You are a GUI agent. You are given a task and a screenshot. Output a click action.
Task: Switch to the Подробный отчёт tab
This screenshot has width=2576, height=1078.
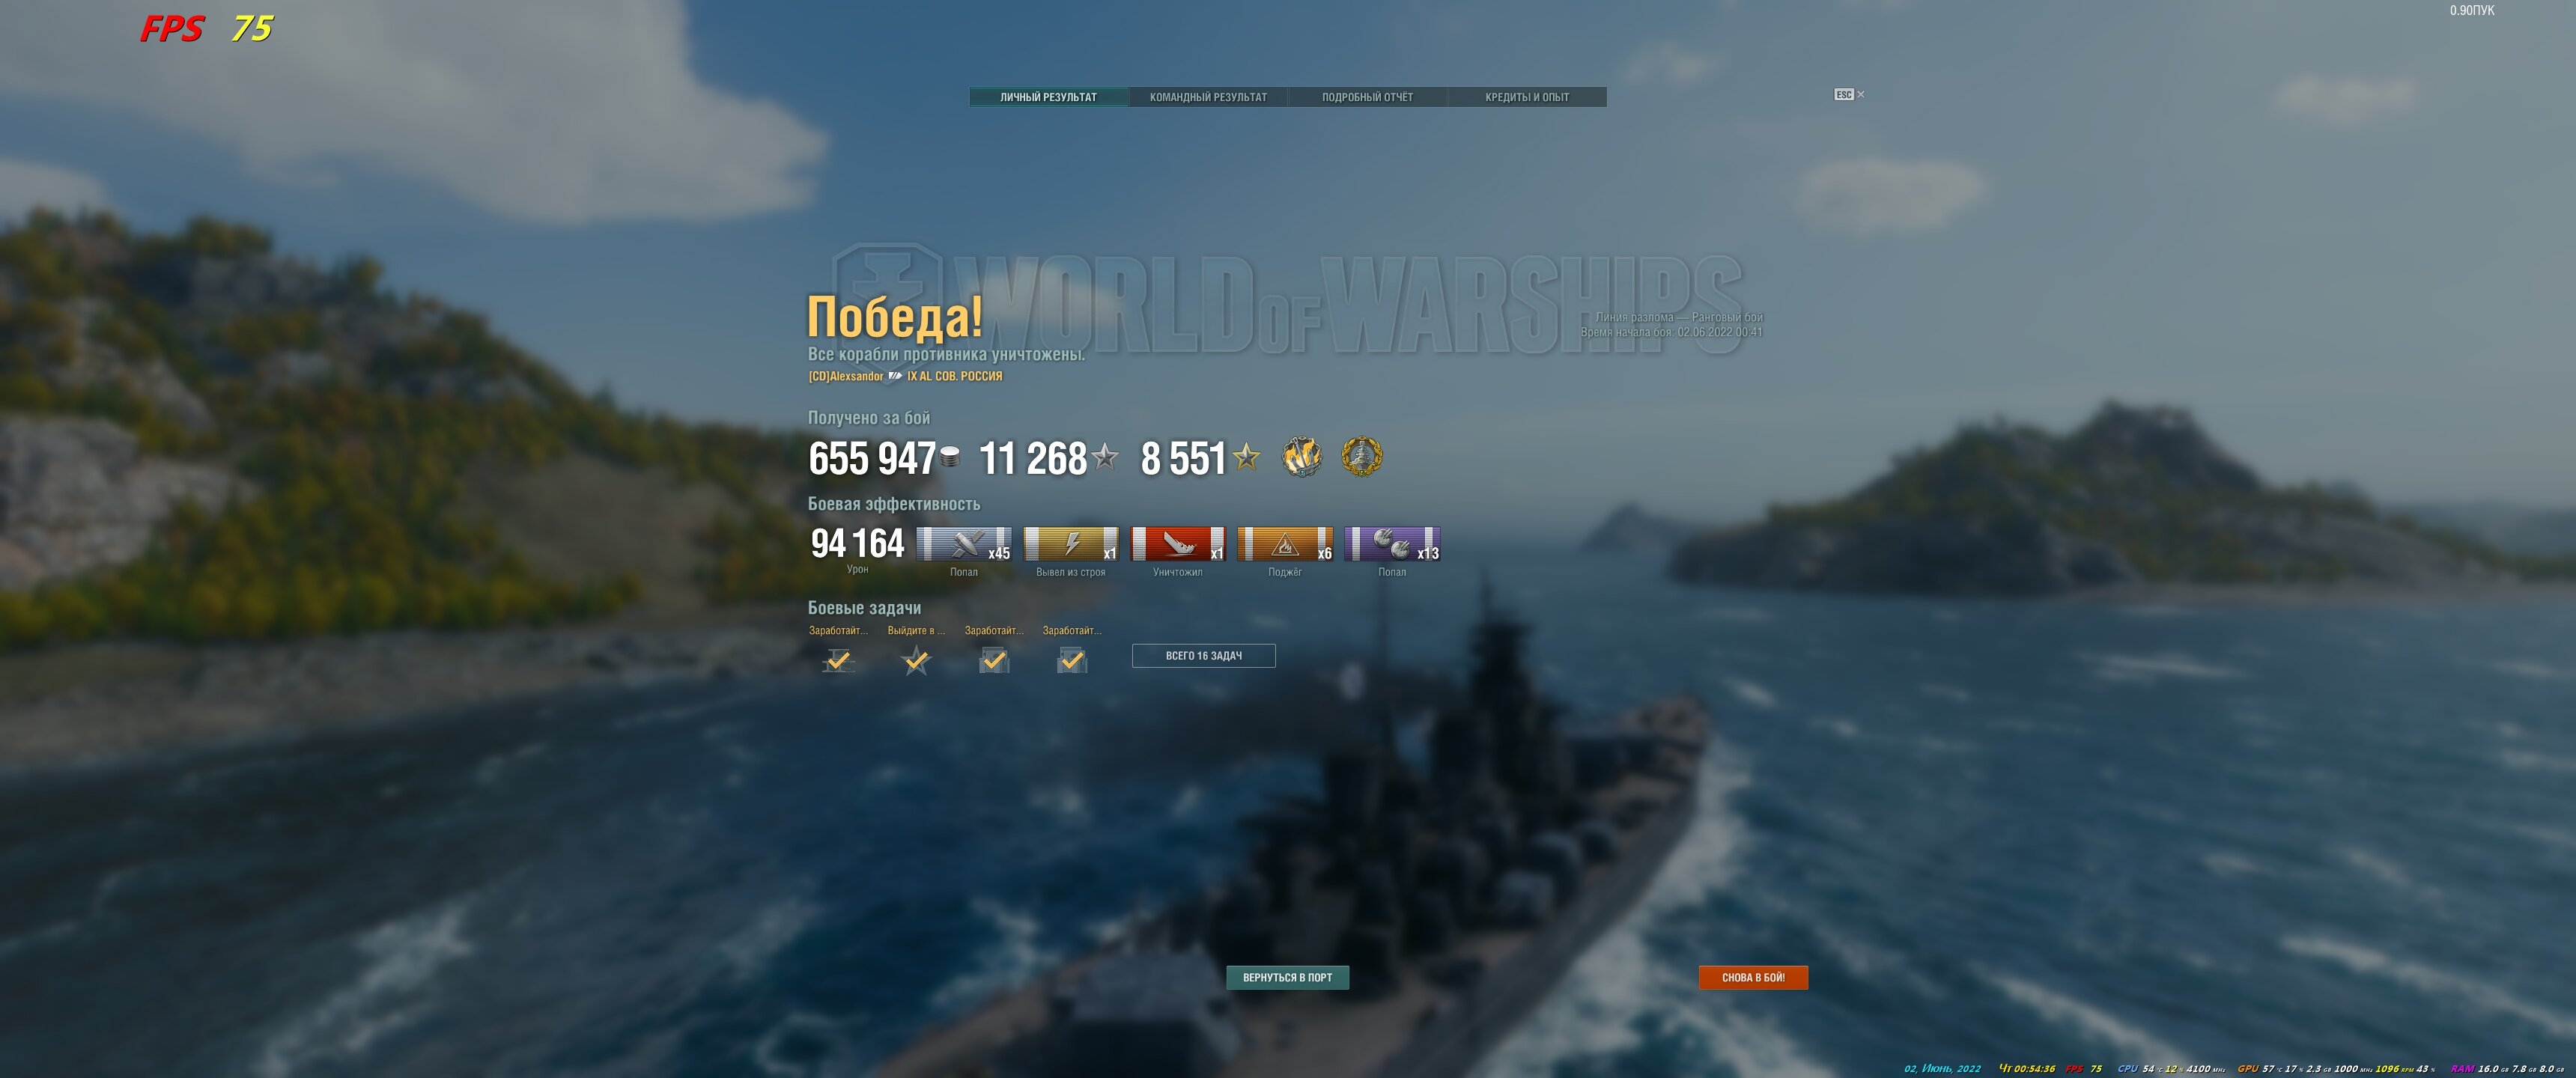coord(1367,97)
